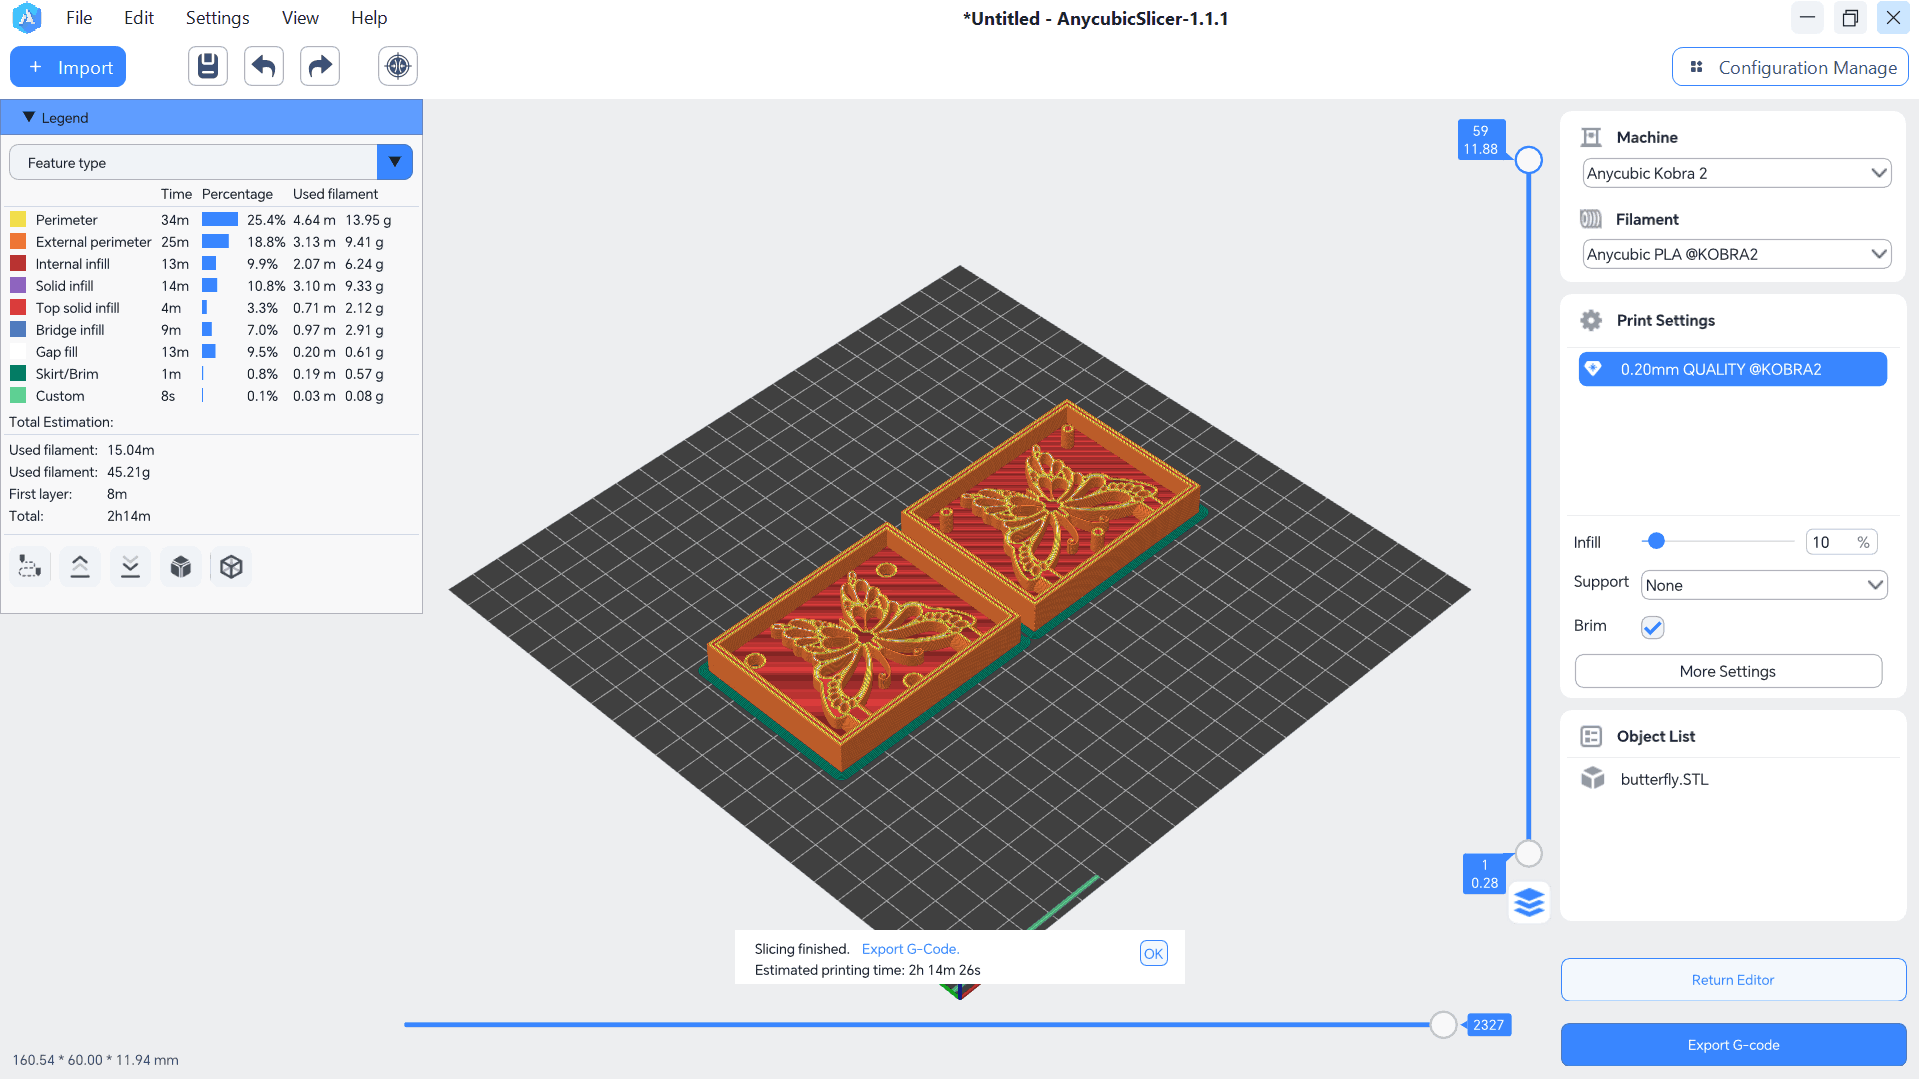
Task: Open the Support None dropdown
Action: [1764, 585]
